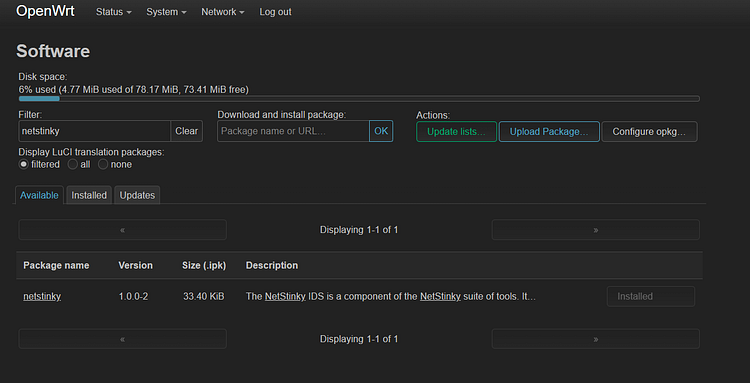750x383 pixels.
Task: Open Configure opkg settings
Action: click(649, 131)
